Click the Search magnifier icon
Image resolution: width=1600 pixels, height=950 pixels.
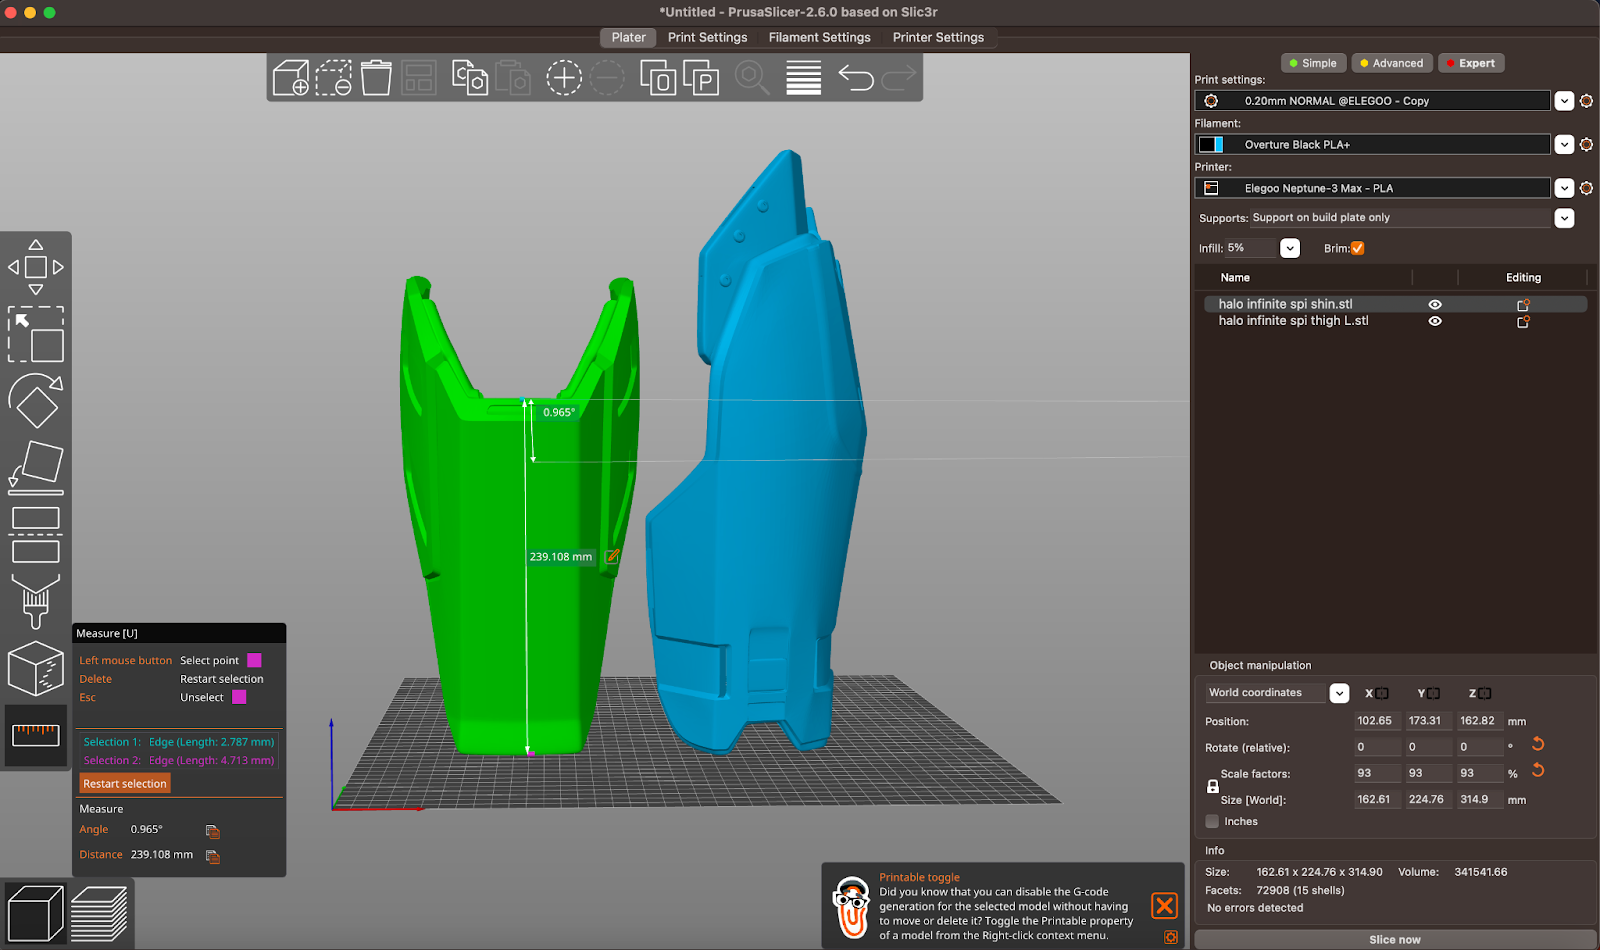coord(752,78)
